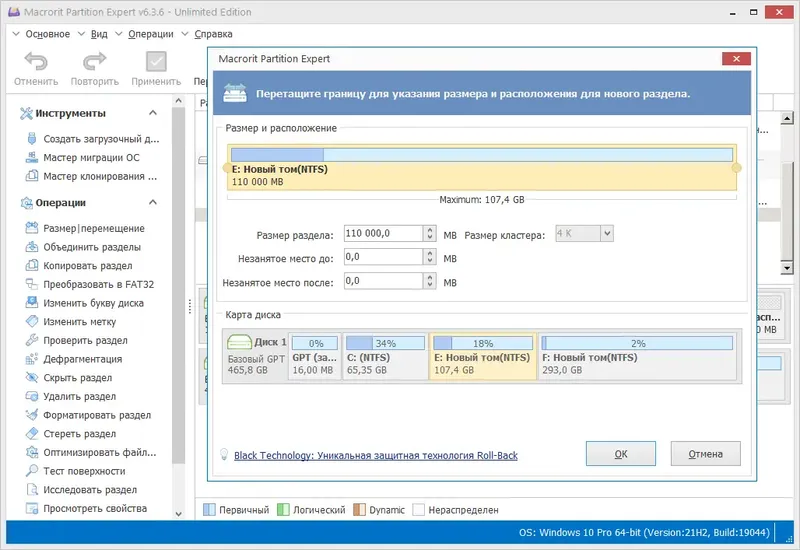
Task: Select Исследовать раздел icon
Action: (32, 490)
